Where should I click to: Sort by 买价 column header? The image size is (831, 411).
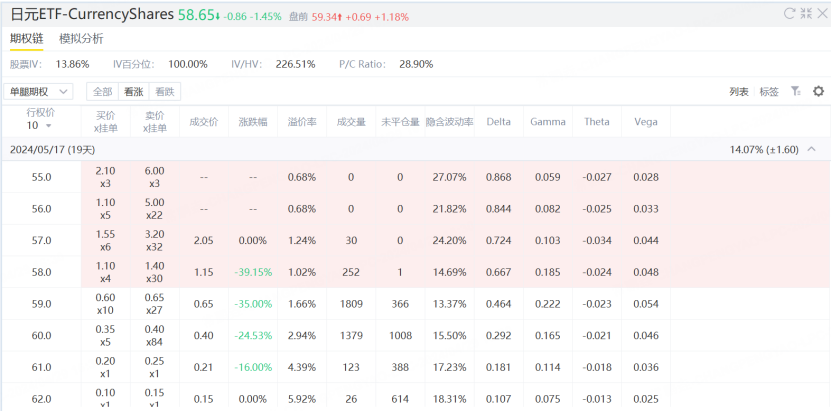point(105,121)
